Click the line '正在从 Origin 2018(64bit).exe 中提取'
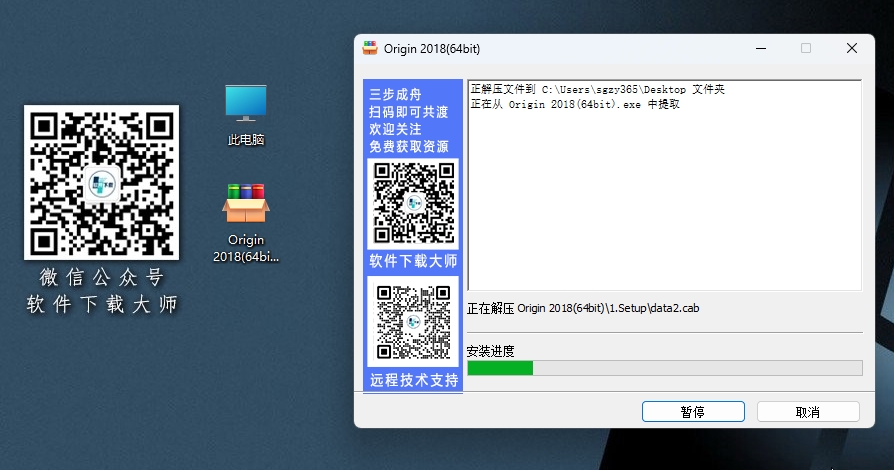The image size is (894, 470). click(x=575, y=104)
